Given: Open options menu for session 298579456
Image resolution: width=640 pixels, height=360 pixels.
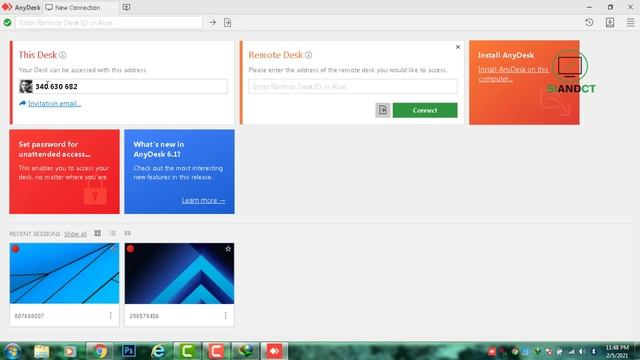Looking at the screenshot, I should pos(225,316).
